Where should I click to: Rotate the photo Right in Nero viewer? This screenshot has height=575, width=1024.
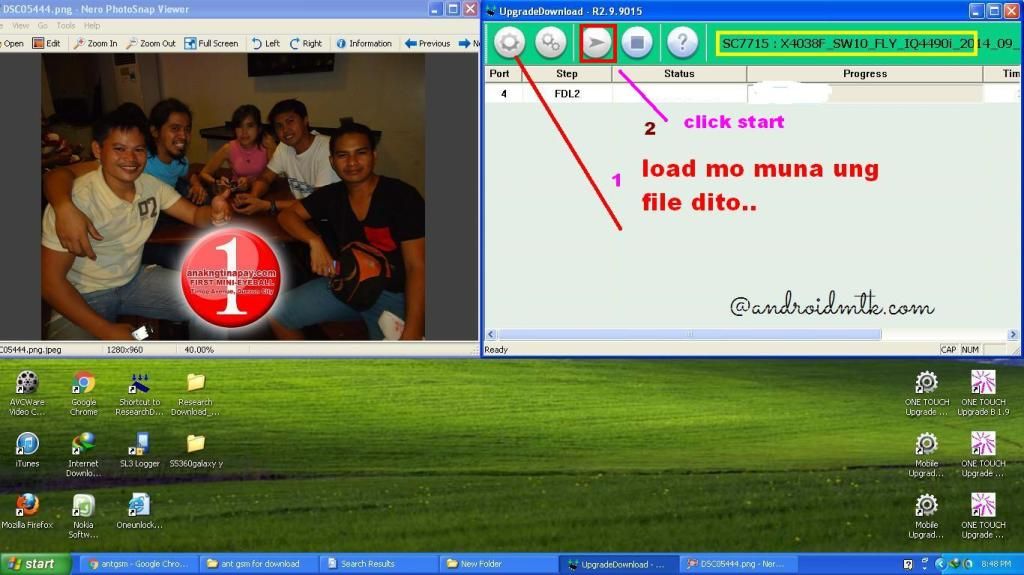305,44
